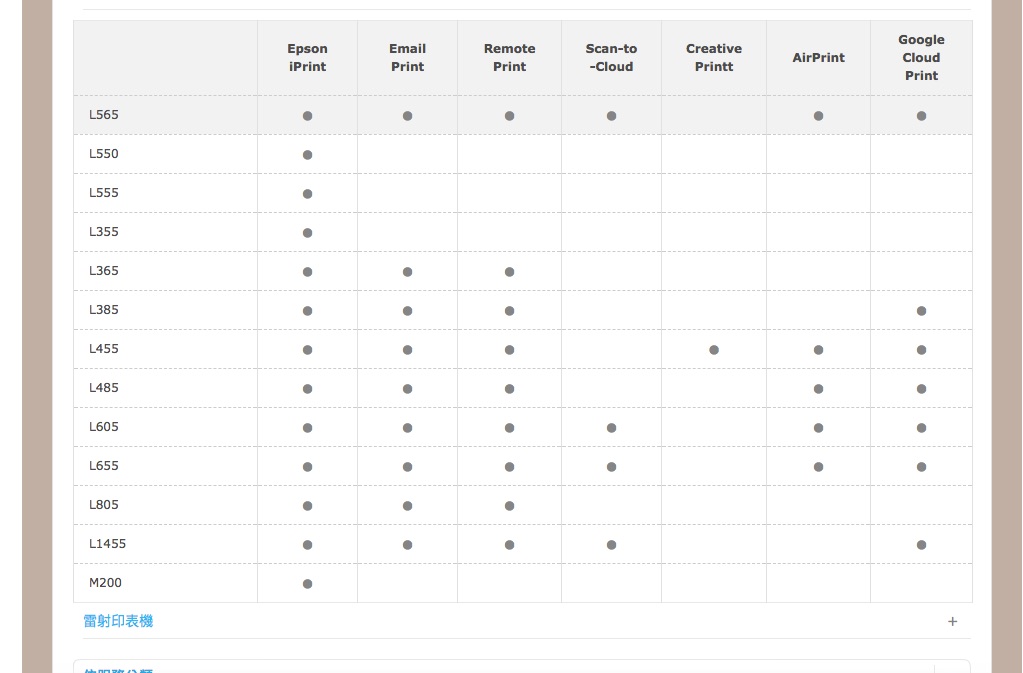Select the Creative Printt column header
The width and height of the screenshot is (1023, 673).
click(714, 57)
